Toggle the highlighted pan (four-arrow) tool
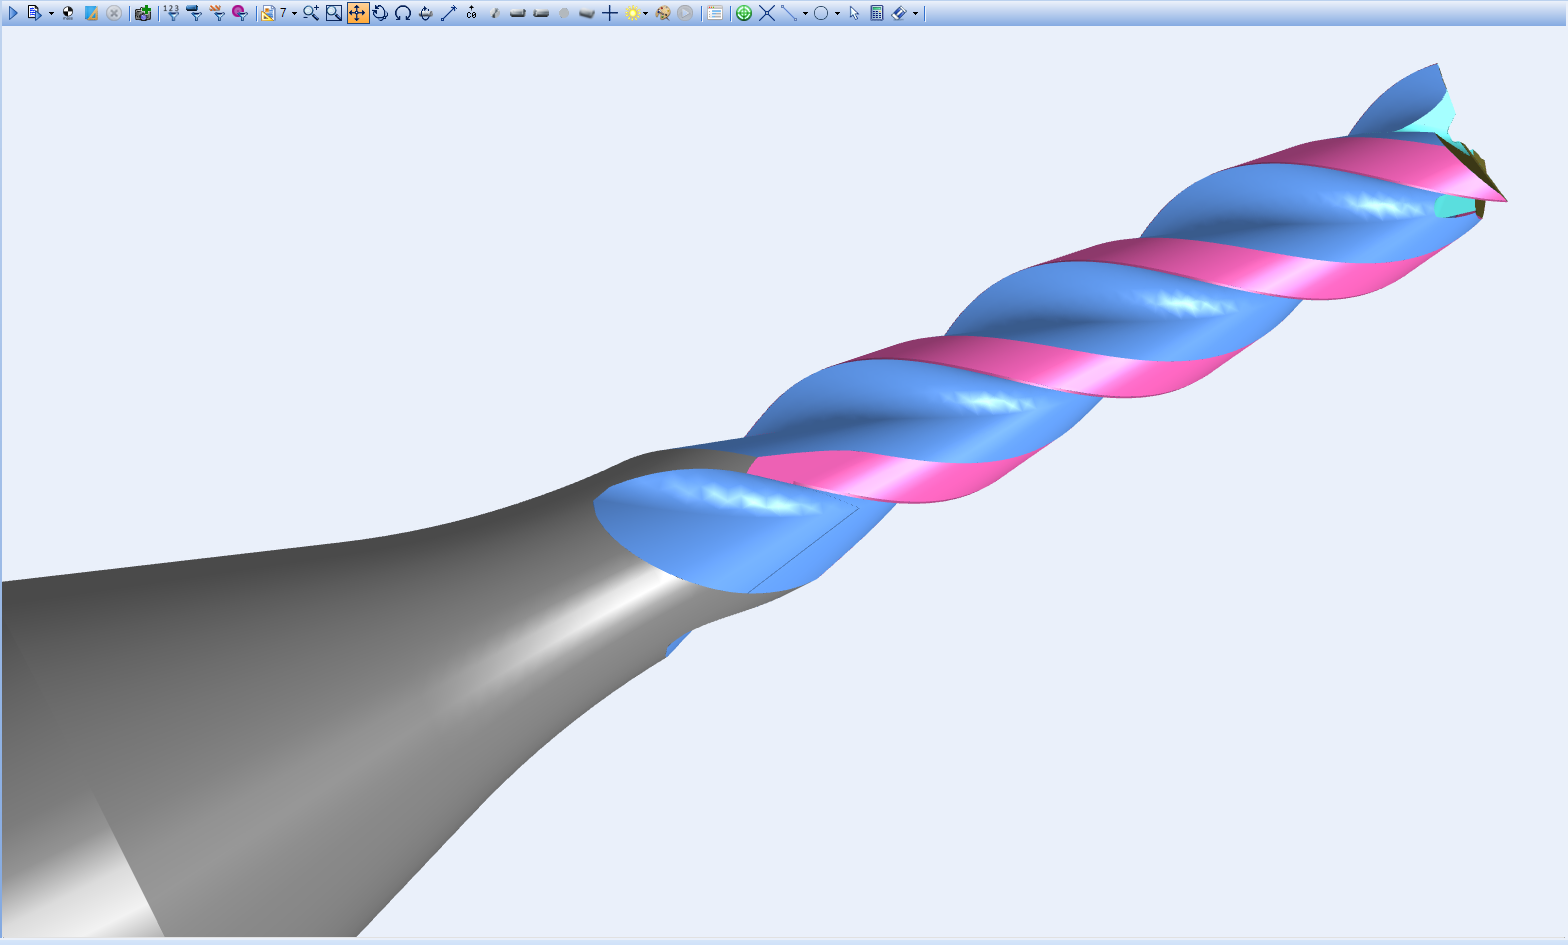The width and height of the screenshot is (1568, 945). (357, 13)
